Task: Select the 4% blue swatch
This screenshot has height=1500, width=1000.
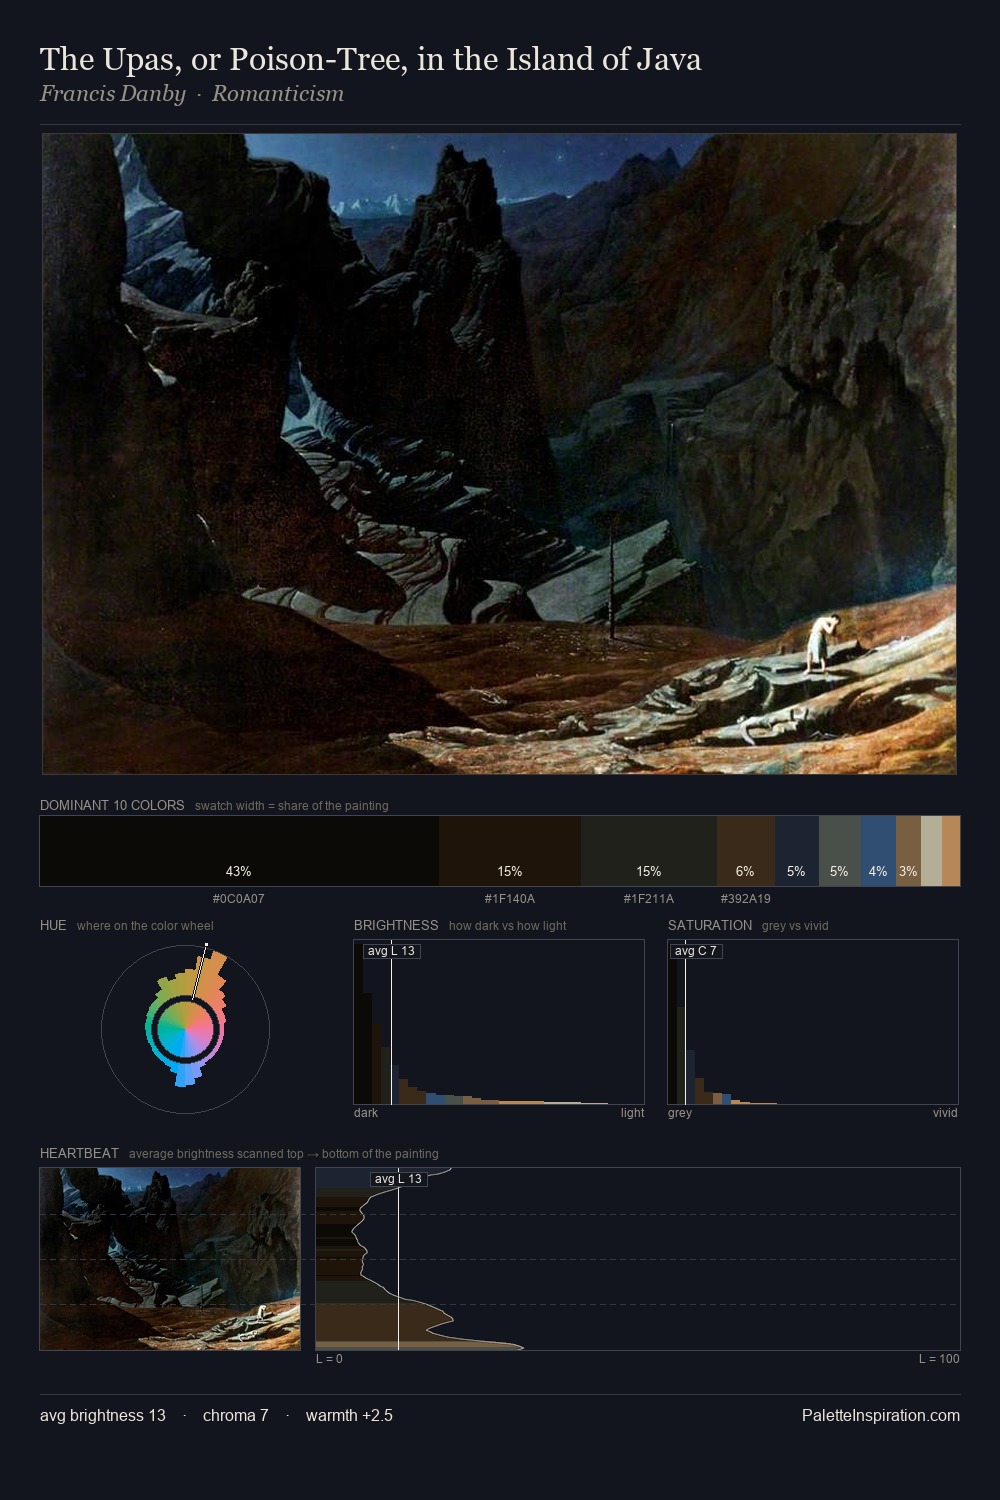Action: 878,851
